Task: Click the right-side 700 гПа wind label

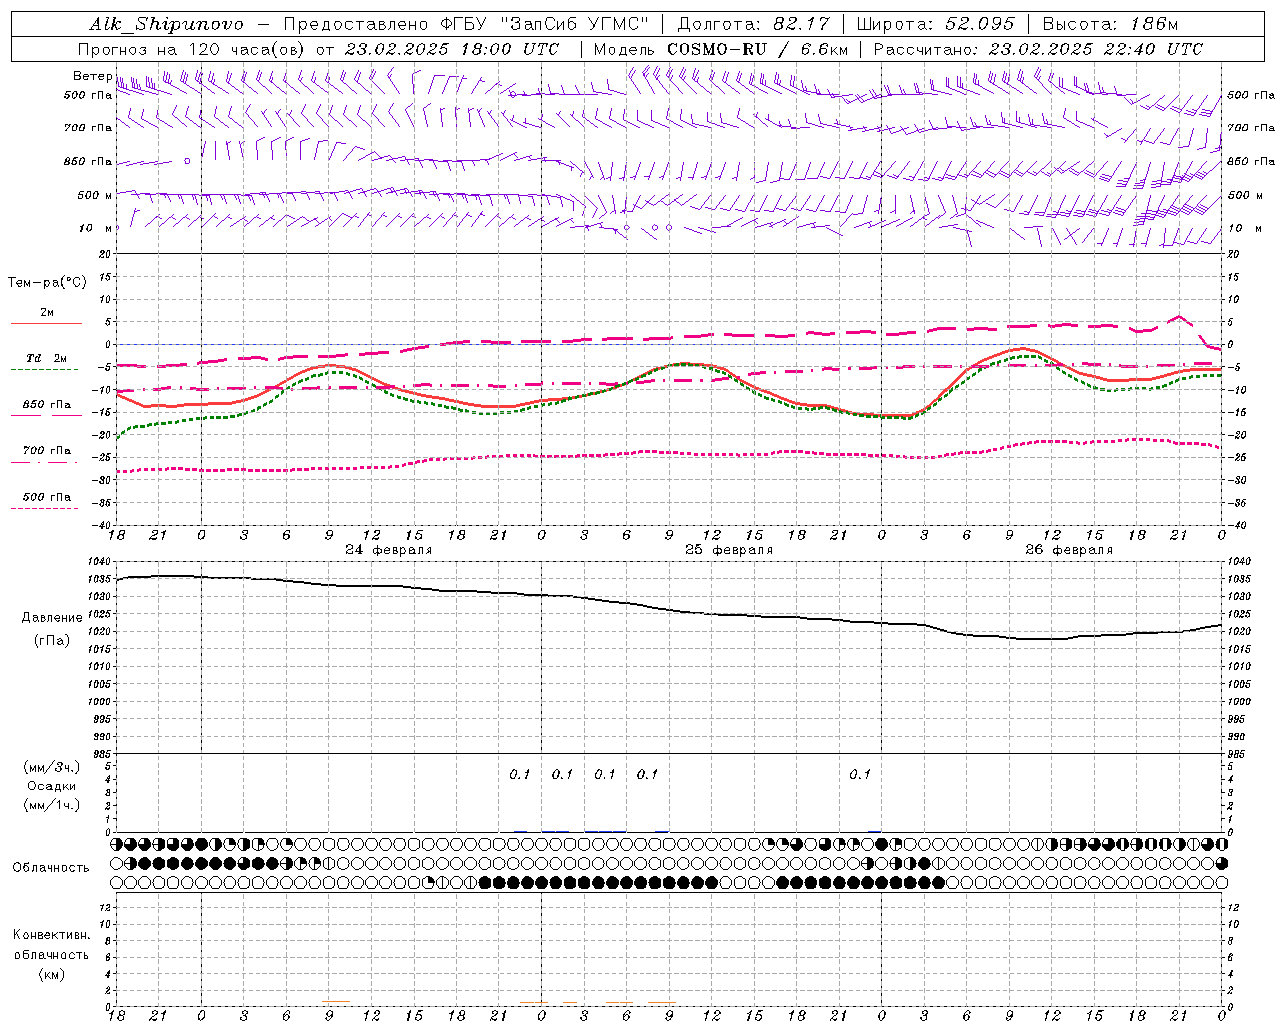Action: tap(1251, 128)
